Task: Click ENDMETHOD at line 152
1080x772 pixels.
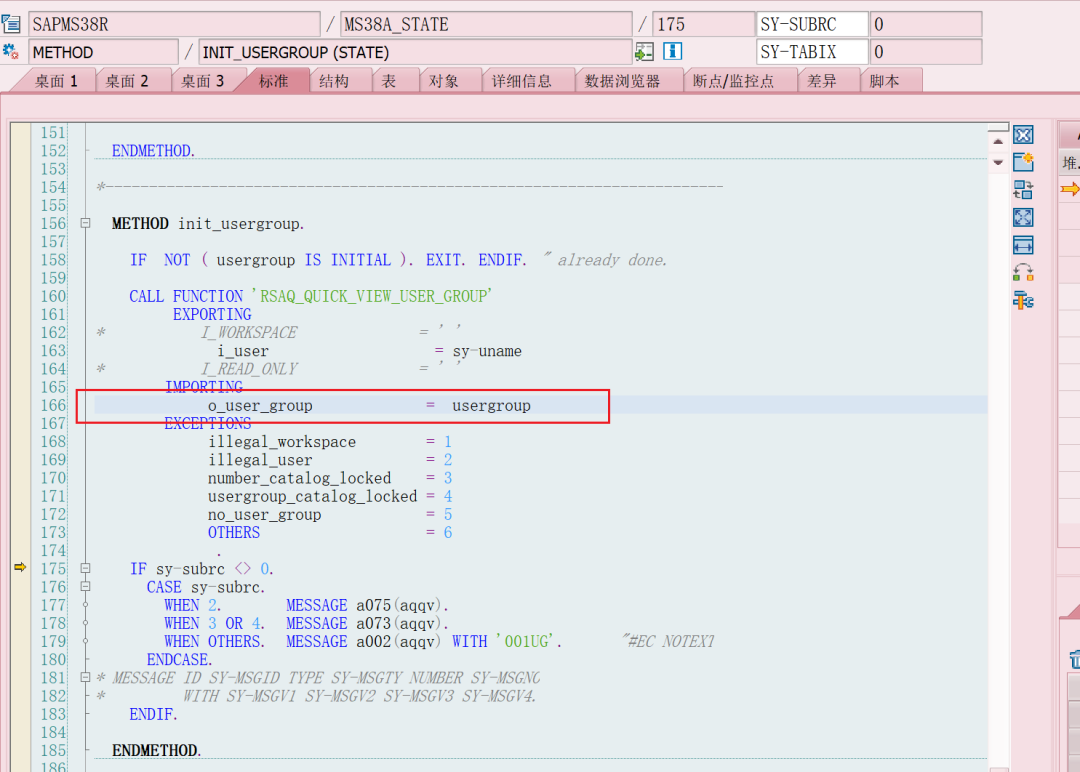Action: 154,151
